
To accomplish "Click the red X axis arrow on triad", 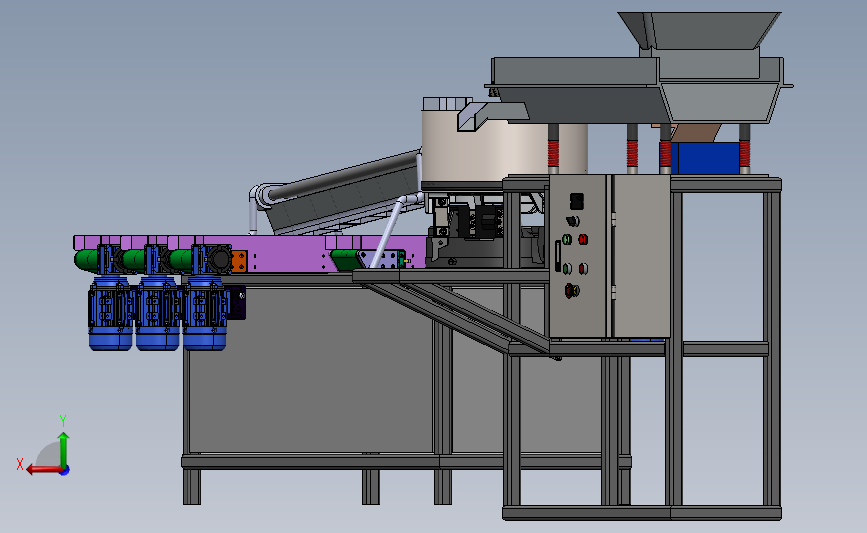I will (44, 469).
